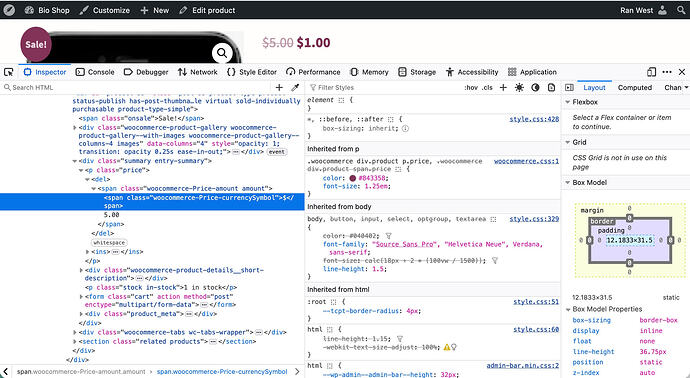
Task: Collapse the Box Model section
Action: coord(568,182)
